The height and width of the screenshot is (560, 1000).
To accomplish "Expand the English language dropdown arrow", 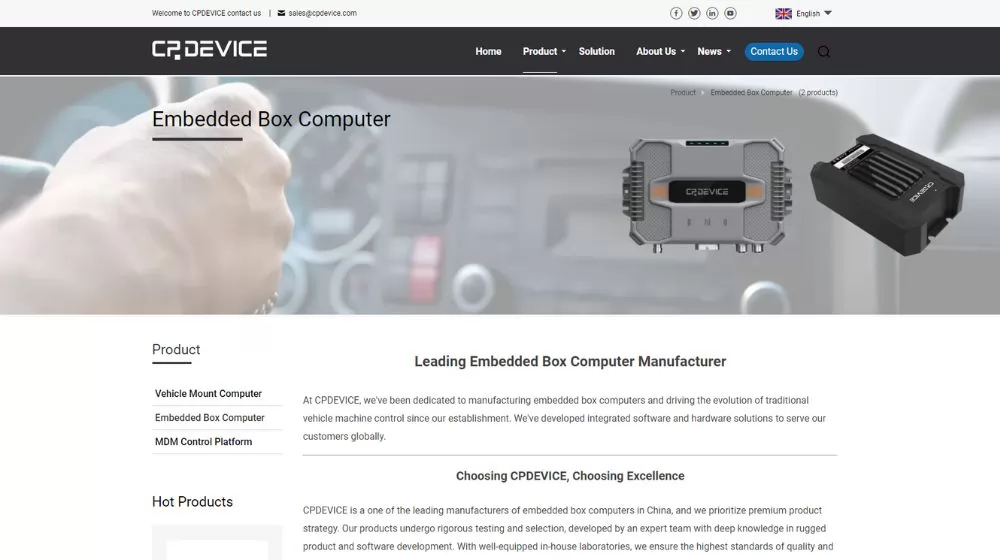I will [828, 13].
